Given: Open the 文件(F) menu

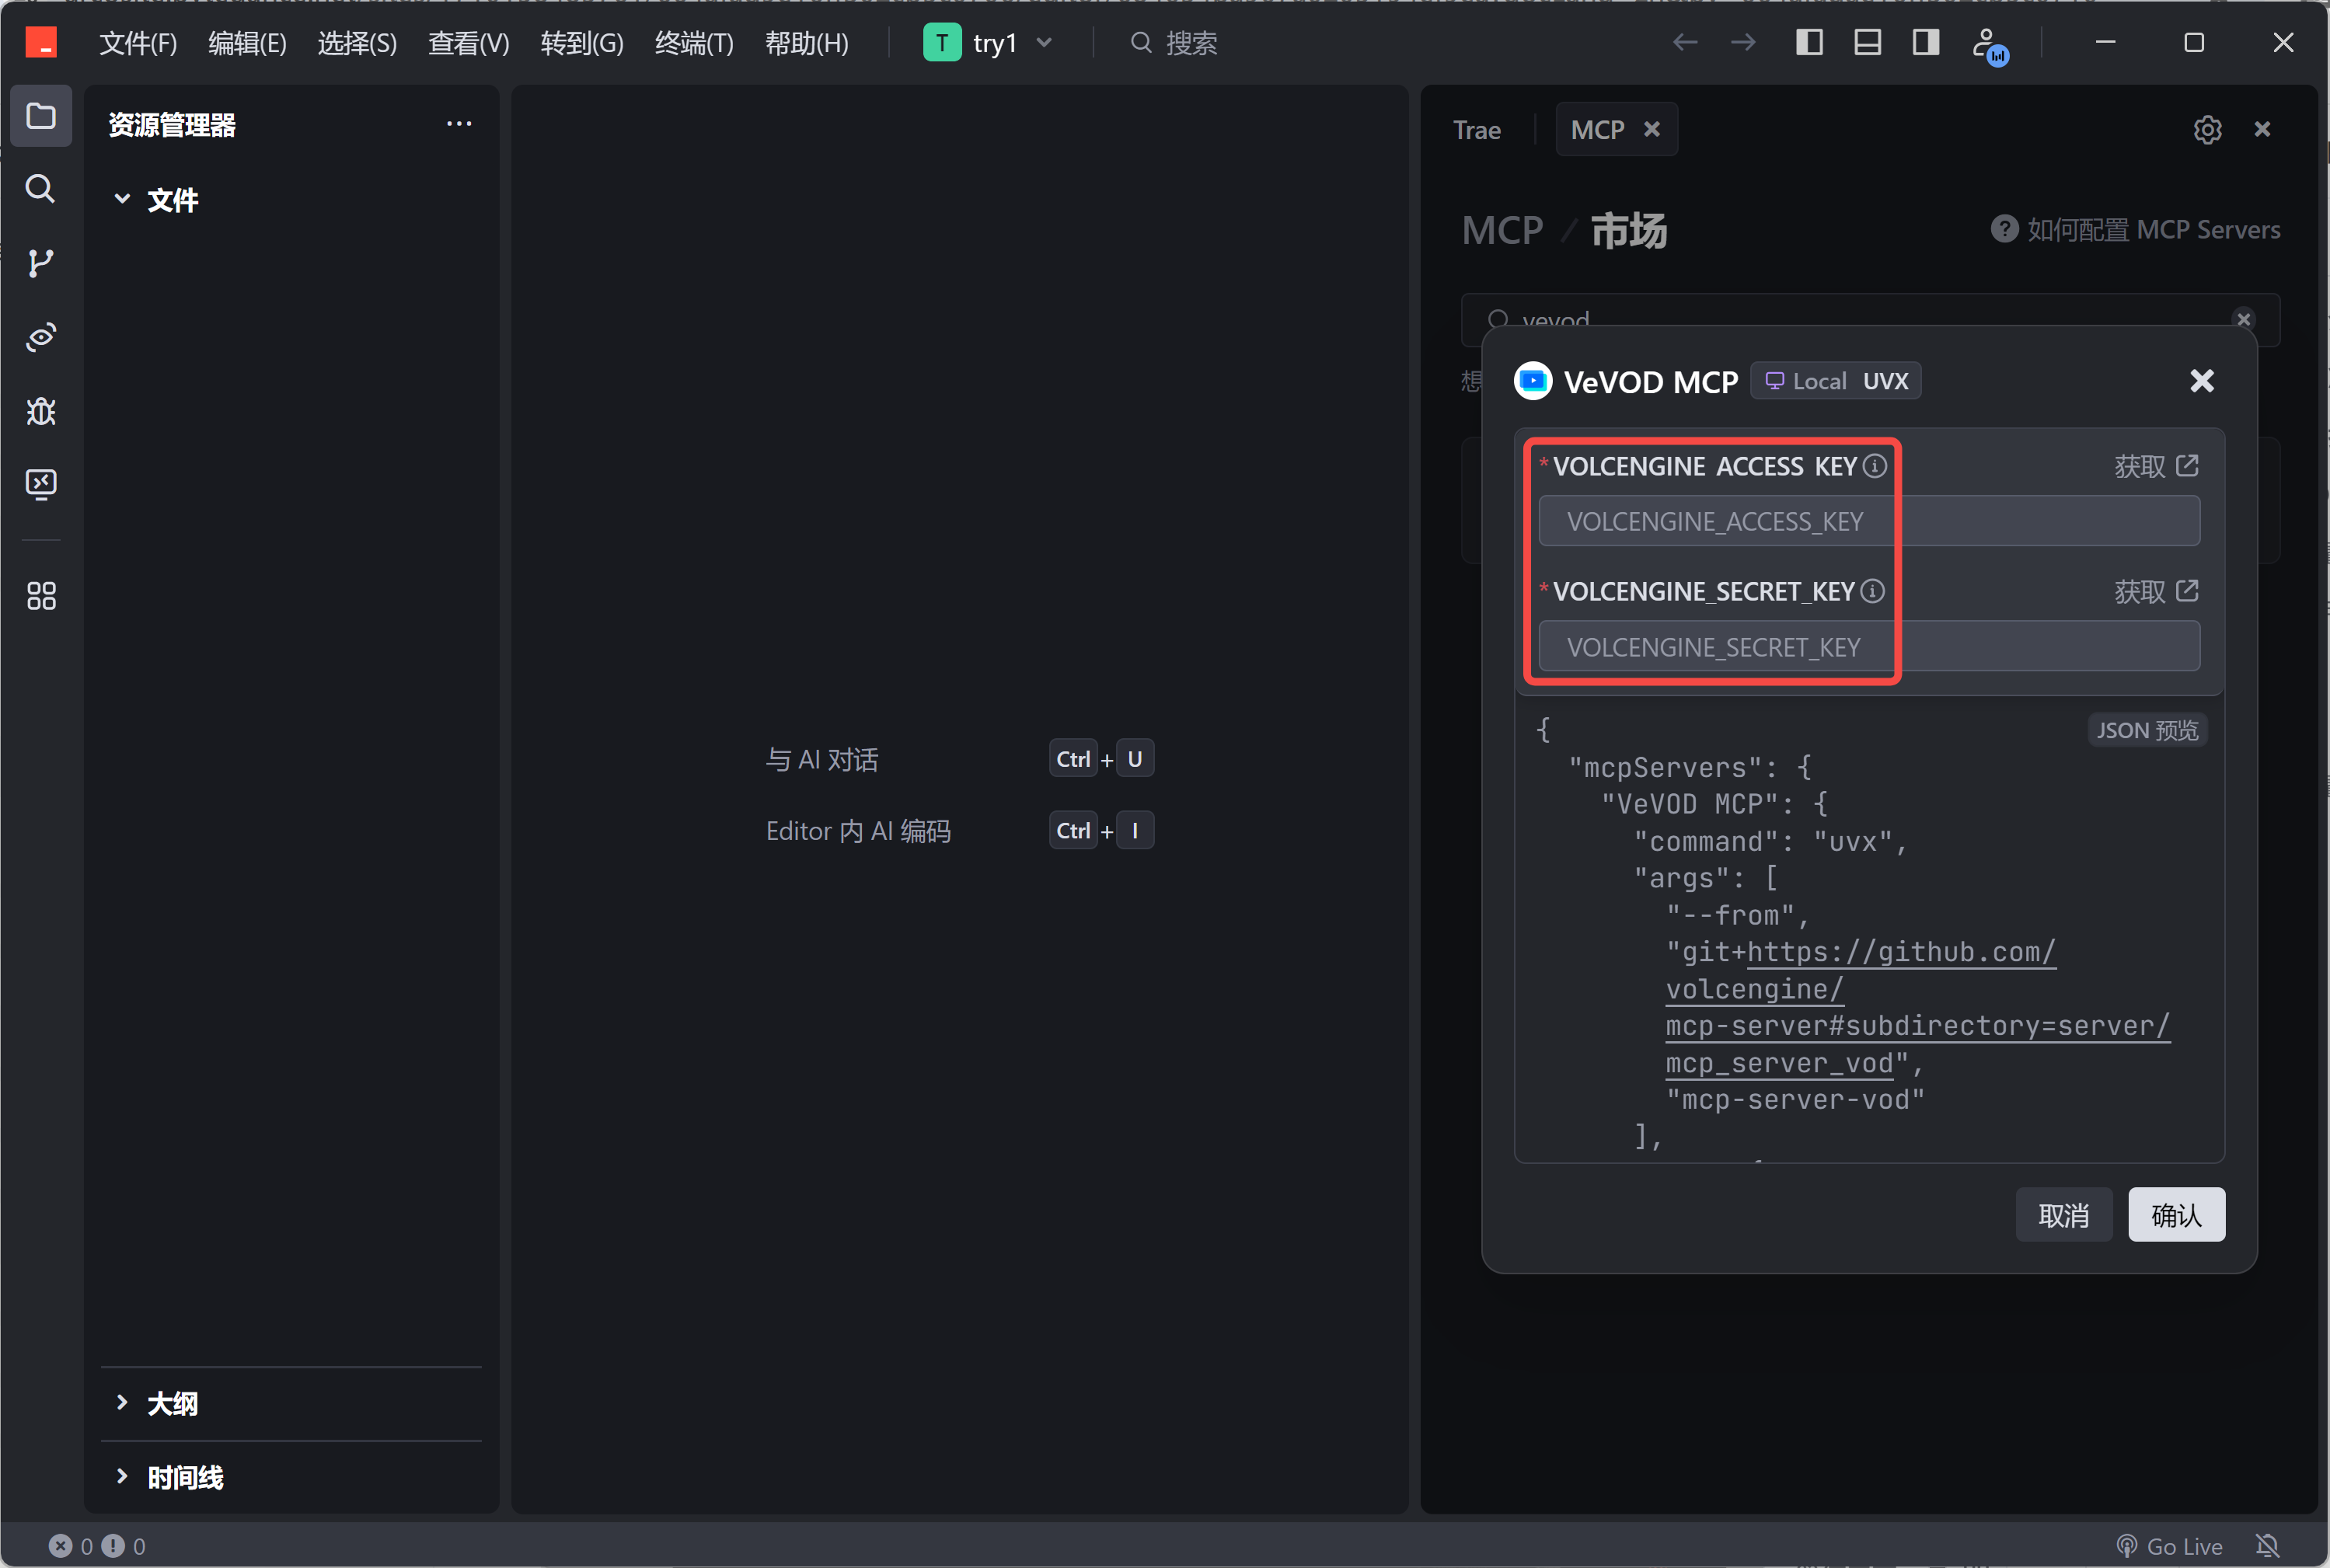Looking at the screenshot, I should coord(138,43).
